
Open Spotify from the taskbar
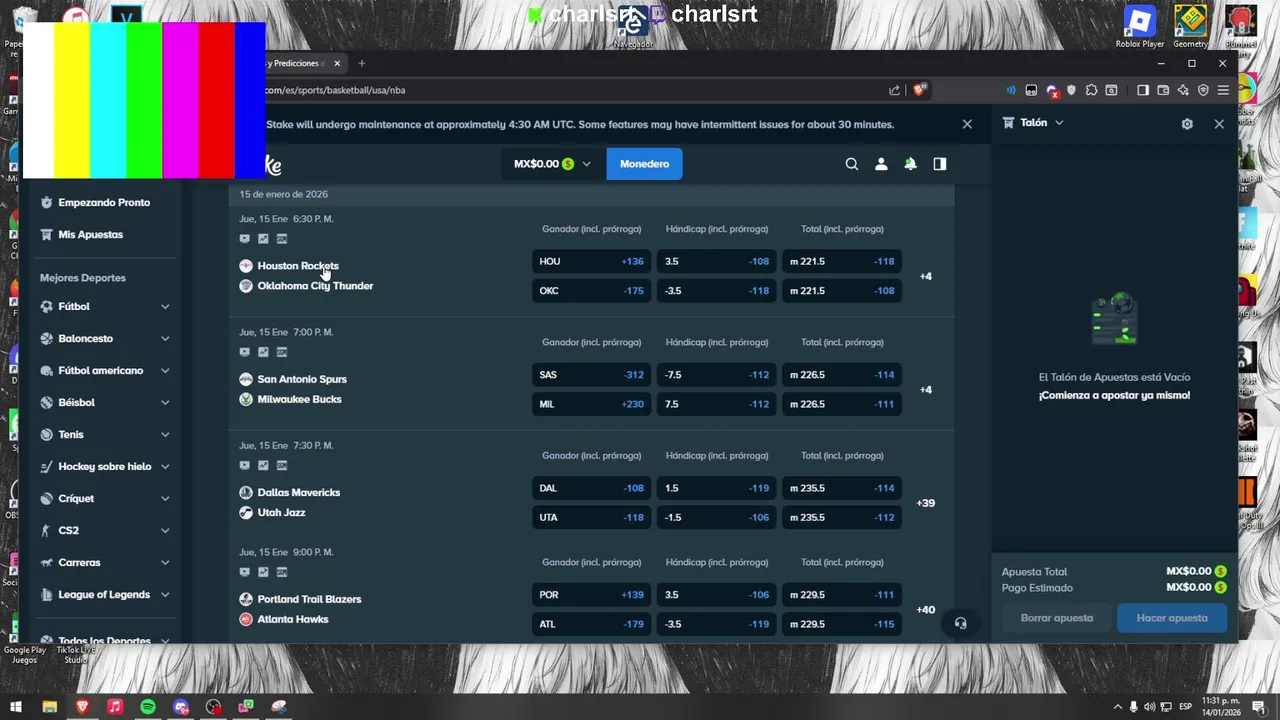[148, 707]
